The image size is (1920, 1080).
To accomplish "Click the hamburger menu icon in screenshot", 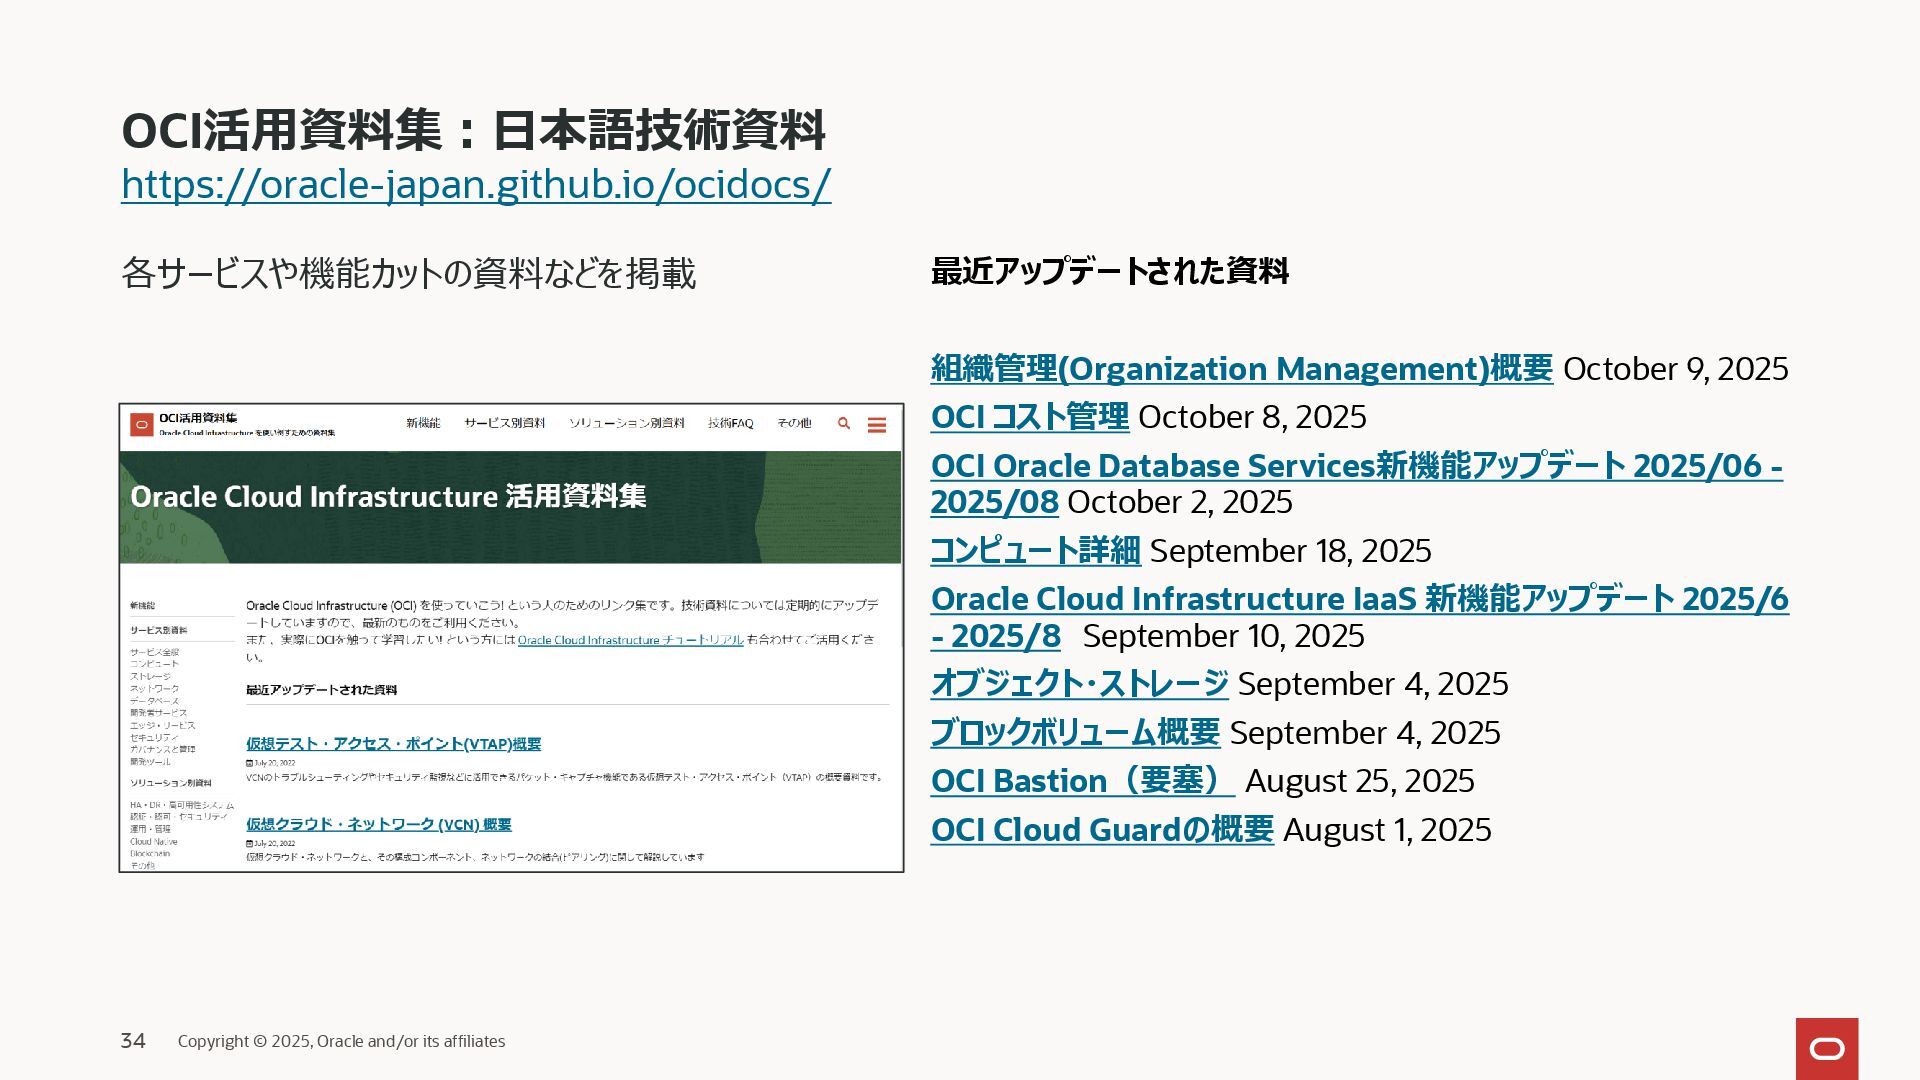I will click(877, 425).
